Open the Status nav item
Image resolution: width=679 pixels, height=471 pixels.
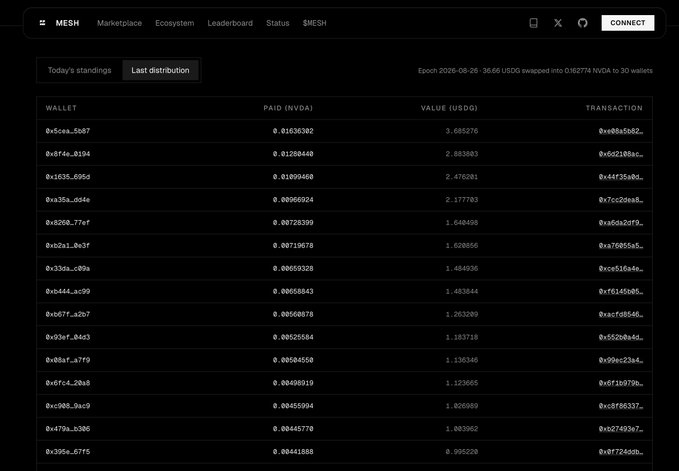tap(278, 23)
